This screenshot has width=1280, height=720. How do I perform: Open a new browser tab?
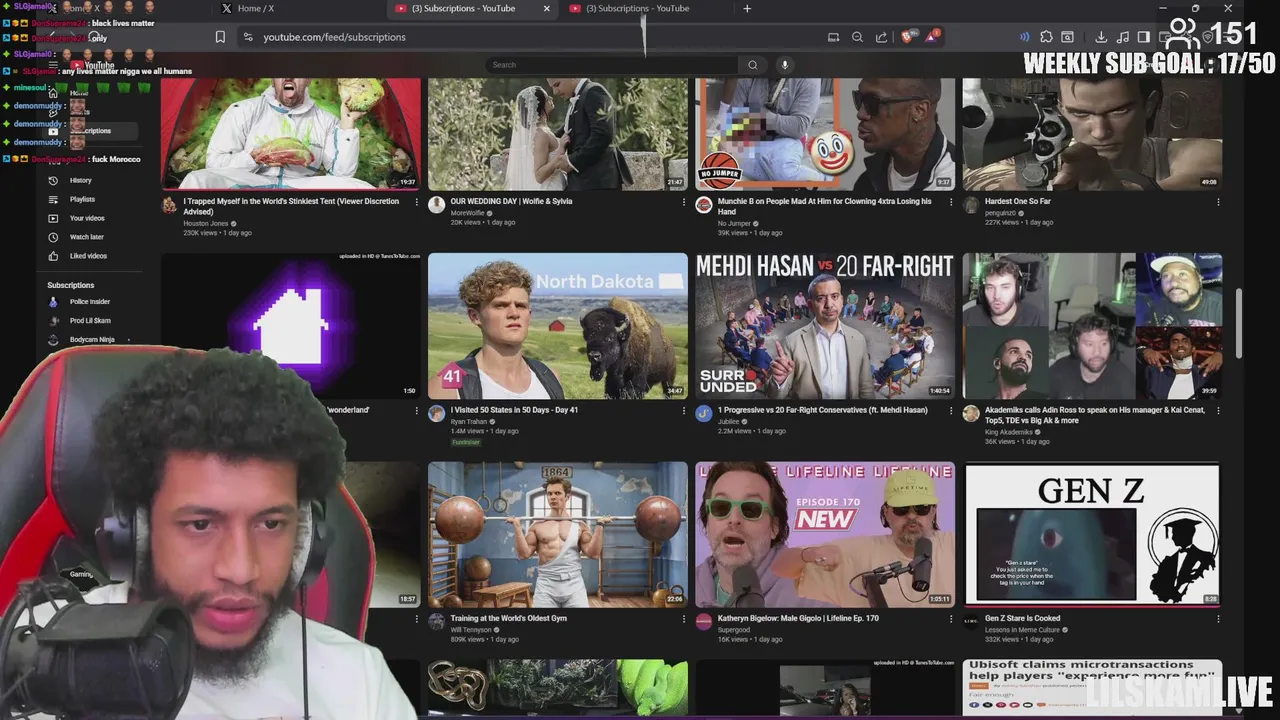[747, 8]
